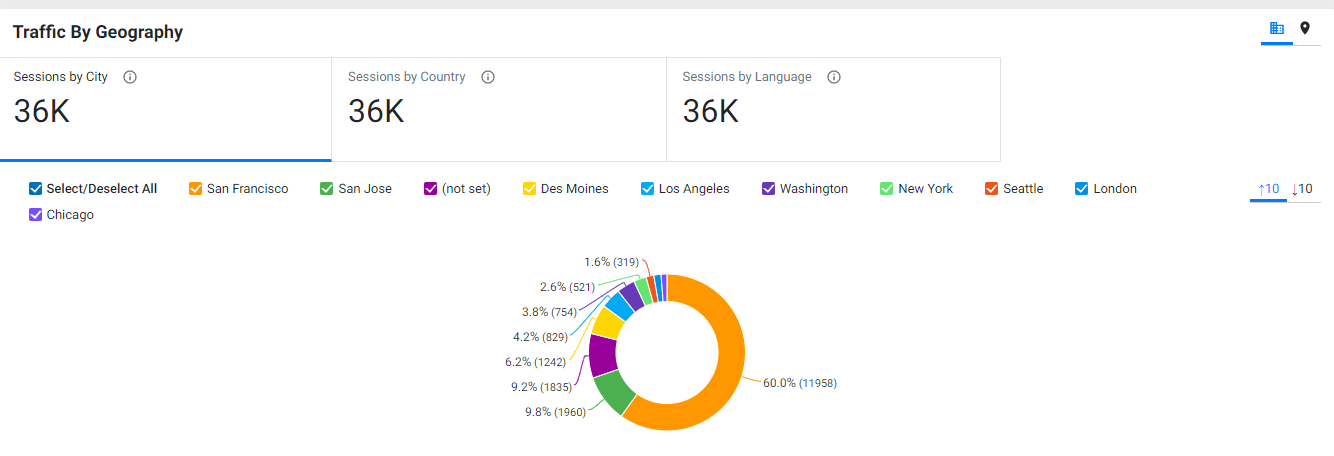Click the Traffic By Geography heading
Viewport: 1334px width, 456px height.
(x=98, y=32)
